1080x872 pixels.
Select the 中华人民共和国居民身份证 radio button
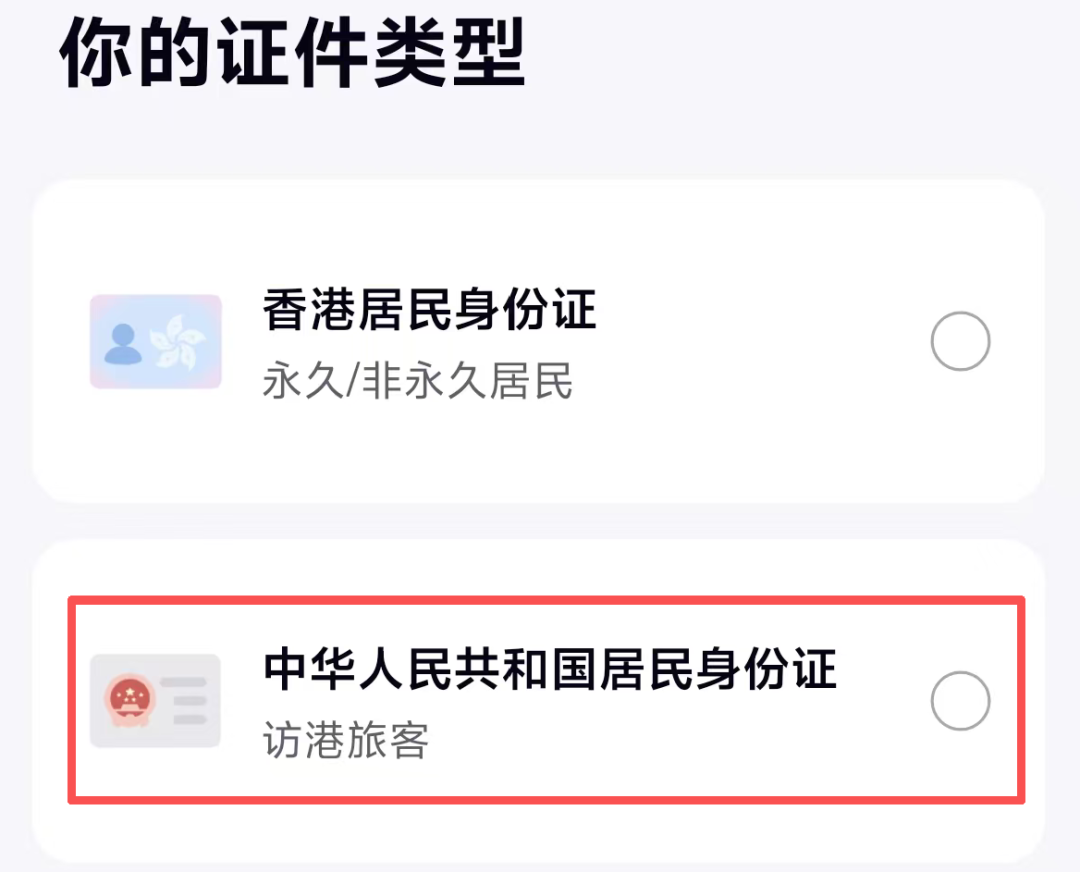click(x=960, y=701)
